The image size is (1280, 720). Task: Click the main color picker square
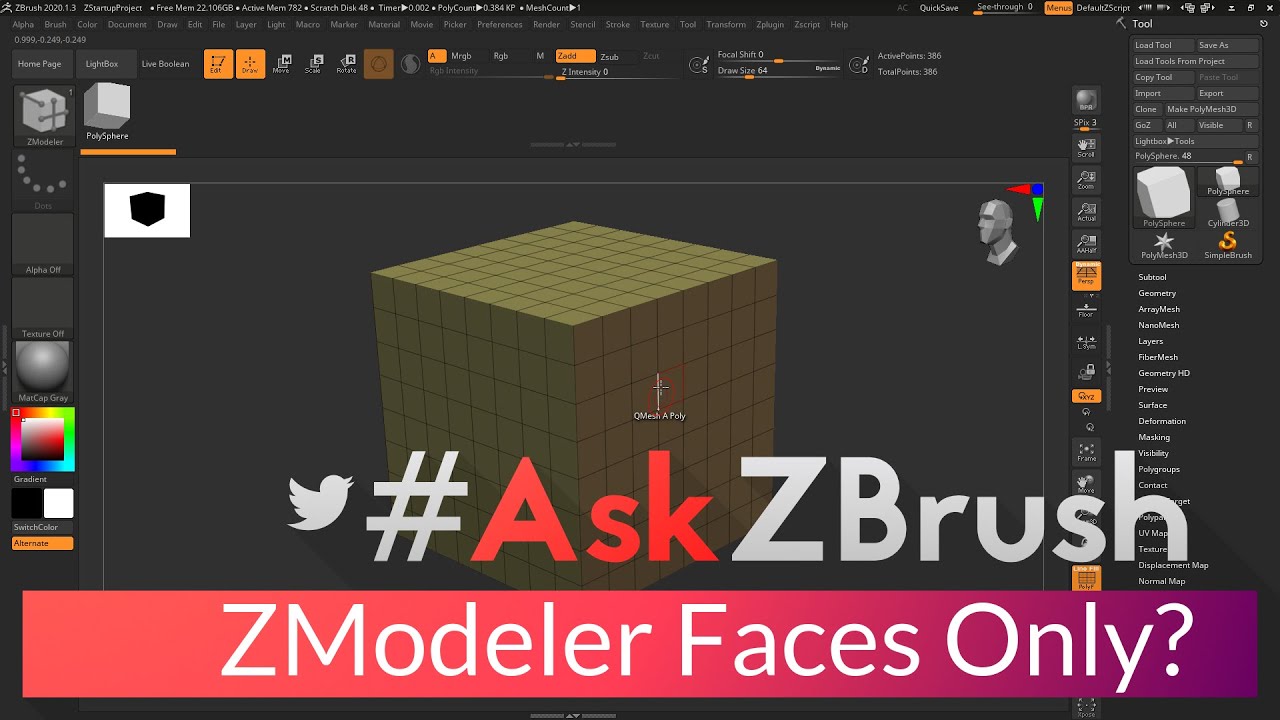pos(43,439)
